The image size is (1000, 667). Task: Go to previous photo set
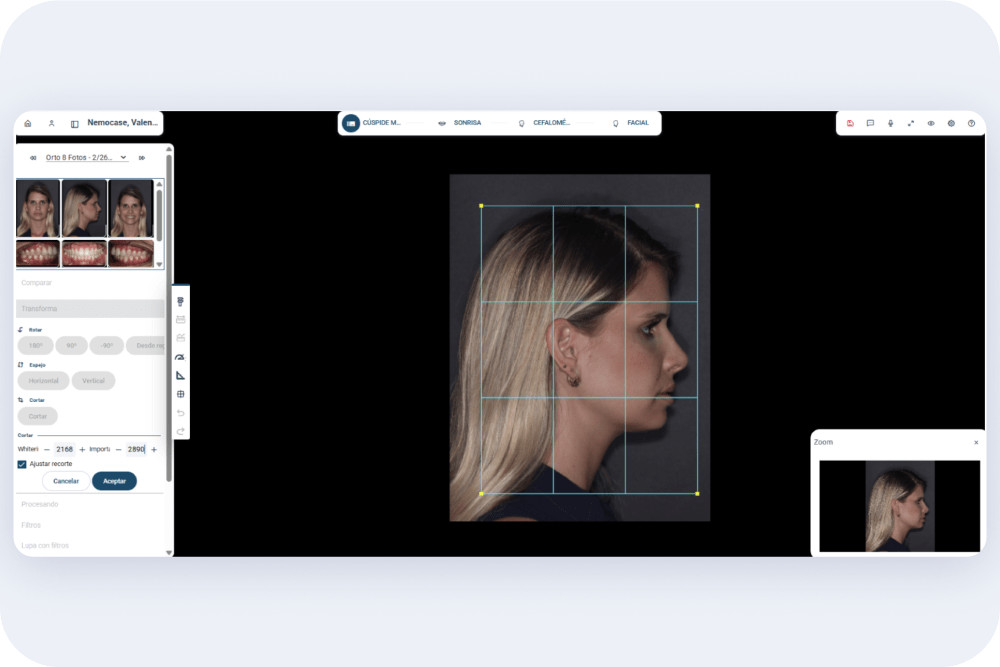(33, 158)
